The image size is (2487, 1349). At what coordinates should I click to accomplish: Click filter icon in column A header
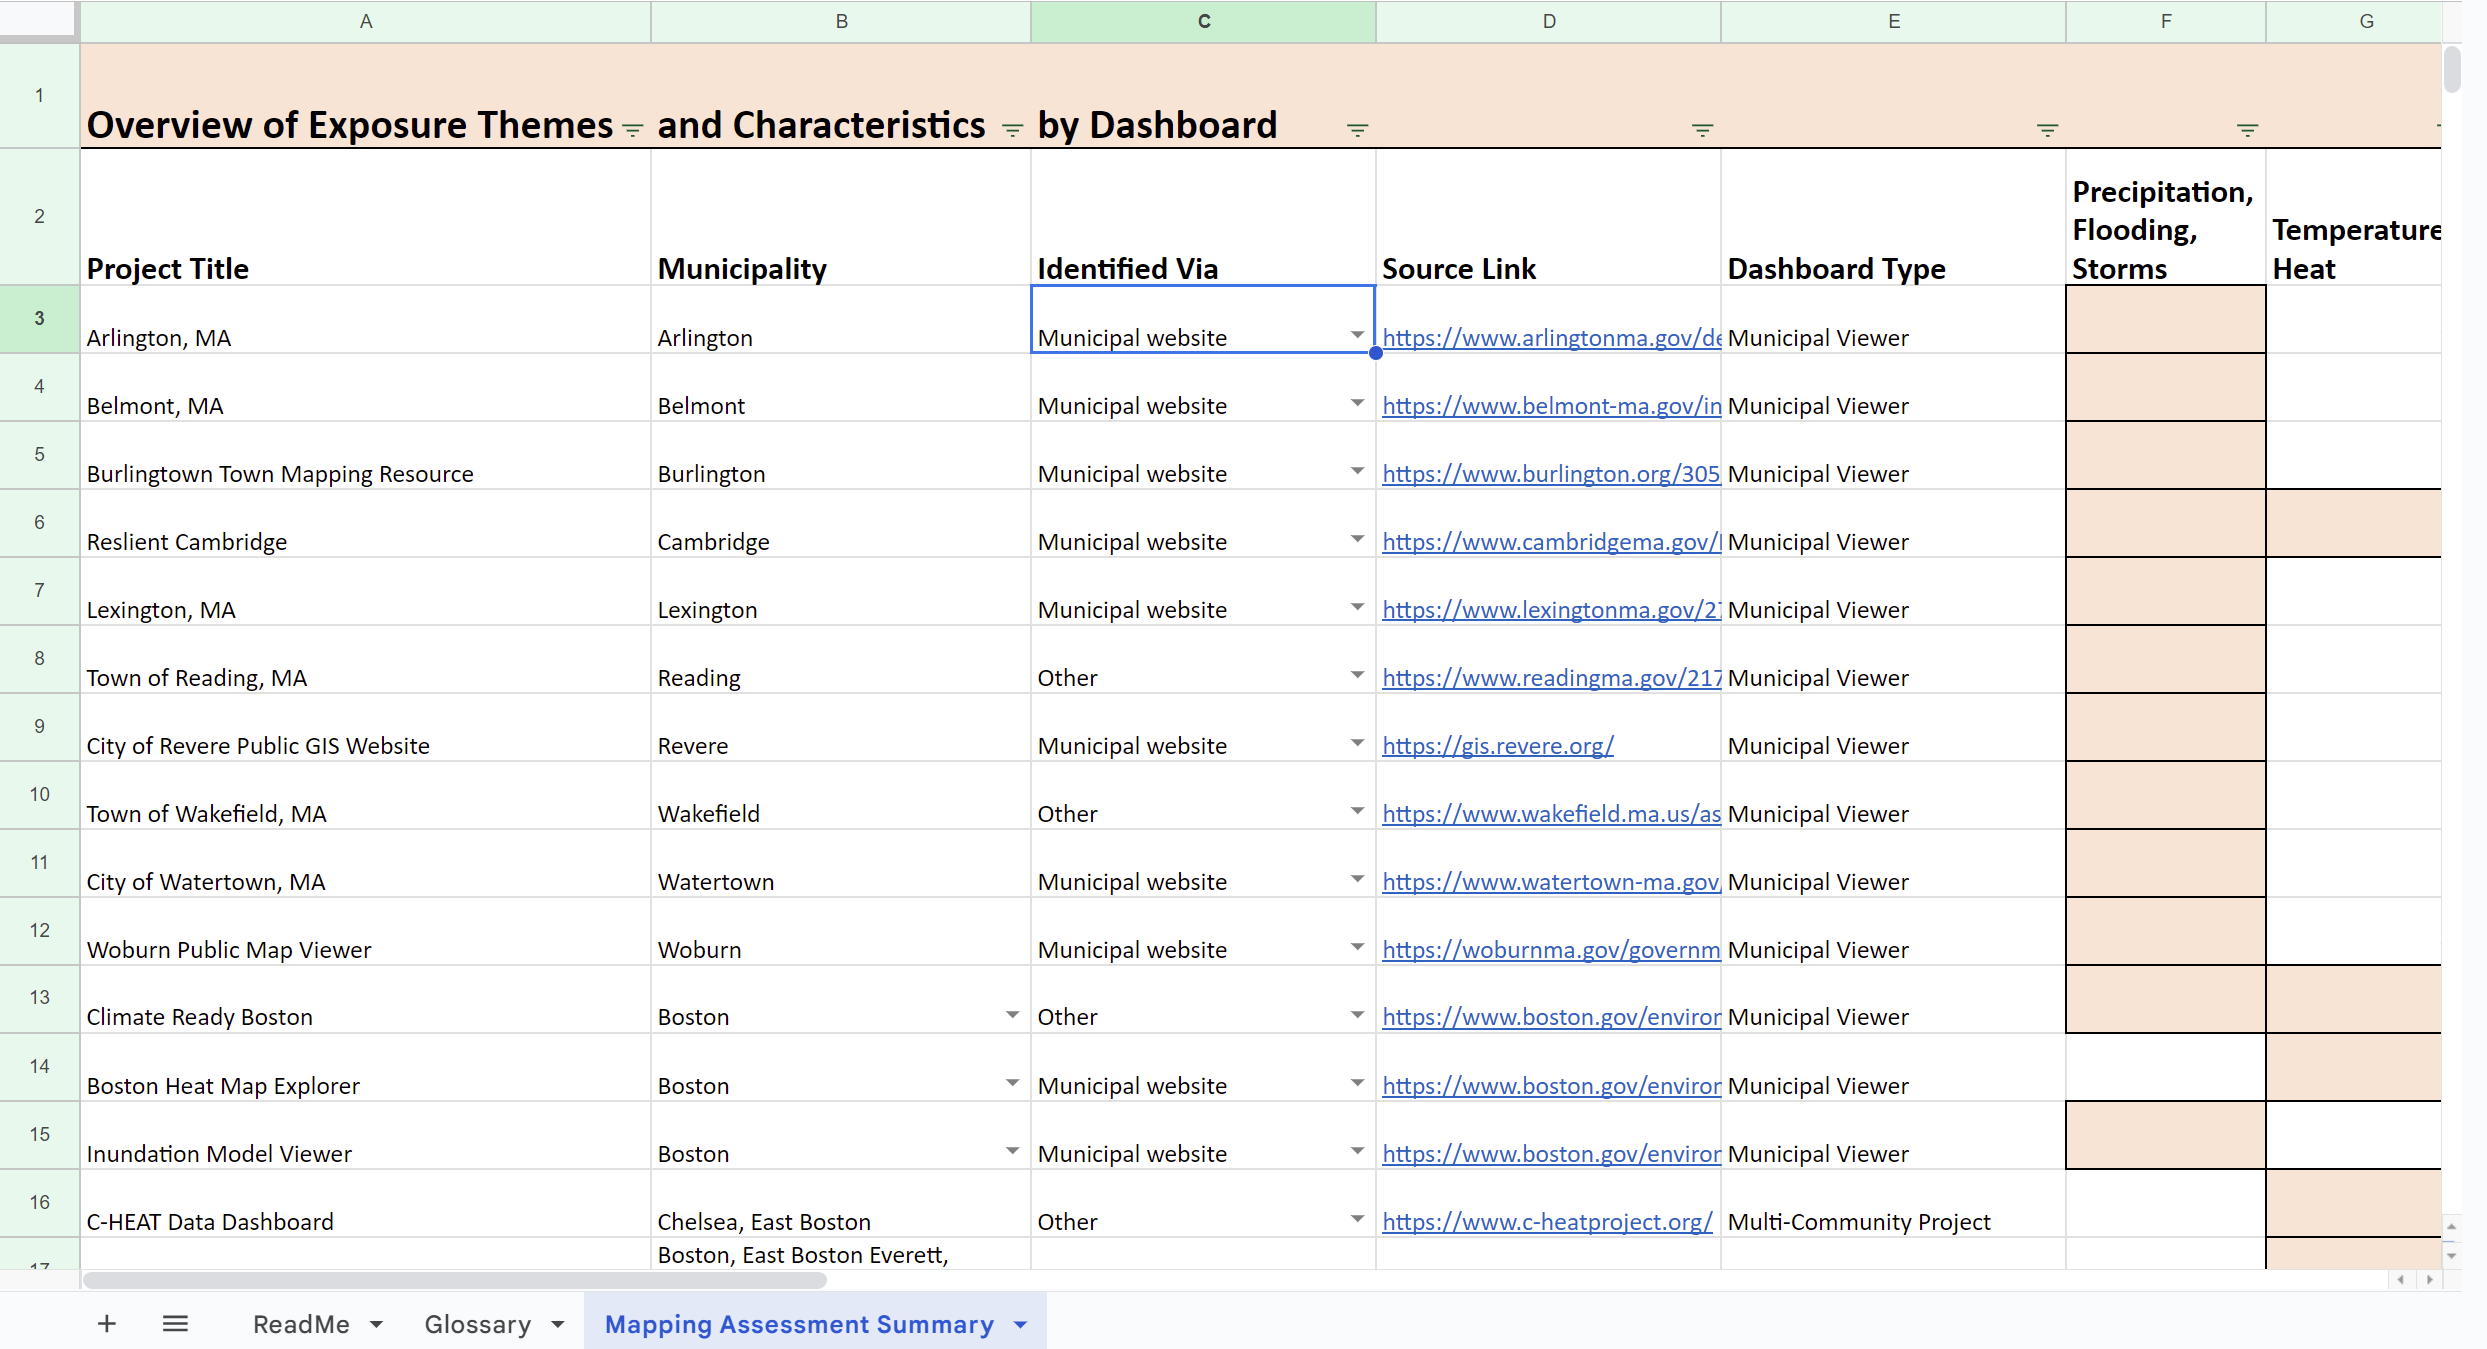point(632,130)
